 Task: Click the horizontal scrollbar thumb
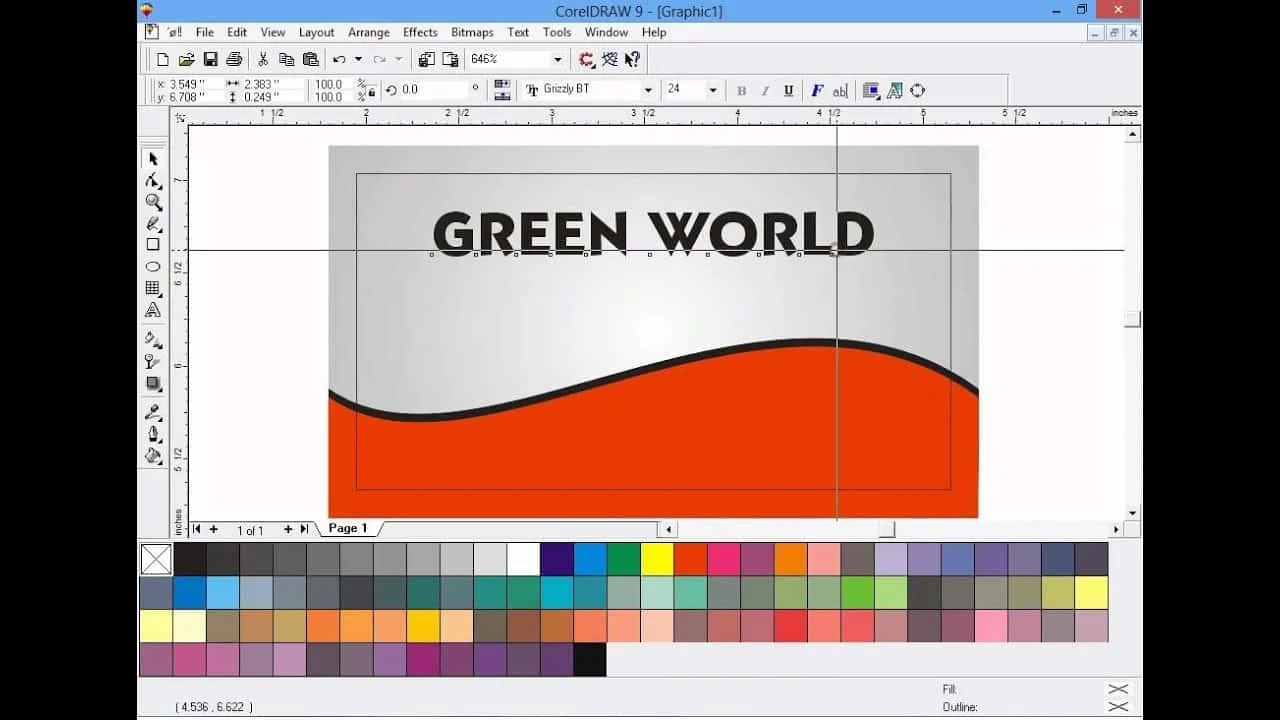pos(887,529)
